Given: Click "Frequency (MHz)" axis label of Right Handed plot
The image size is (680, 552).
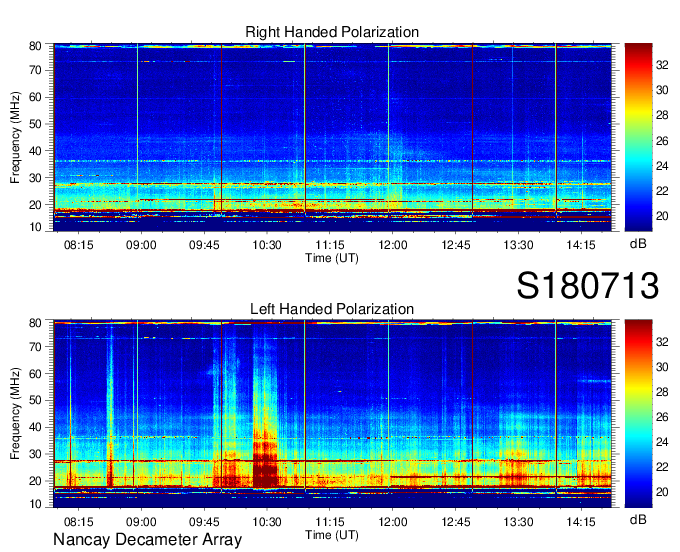Looking at the screenshot, I should pos(15,137).
